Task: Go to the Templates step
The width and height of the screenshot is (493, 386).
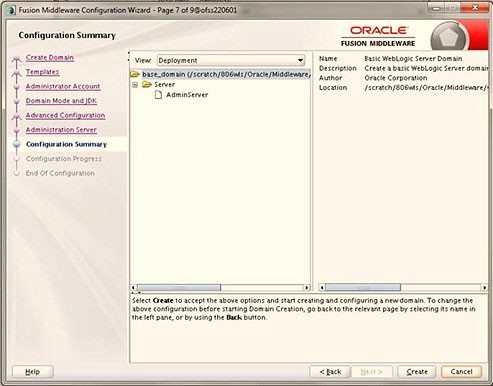Action: tap(42, 72)
